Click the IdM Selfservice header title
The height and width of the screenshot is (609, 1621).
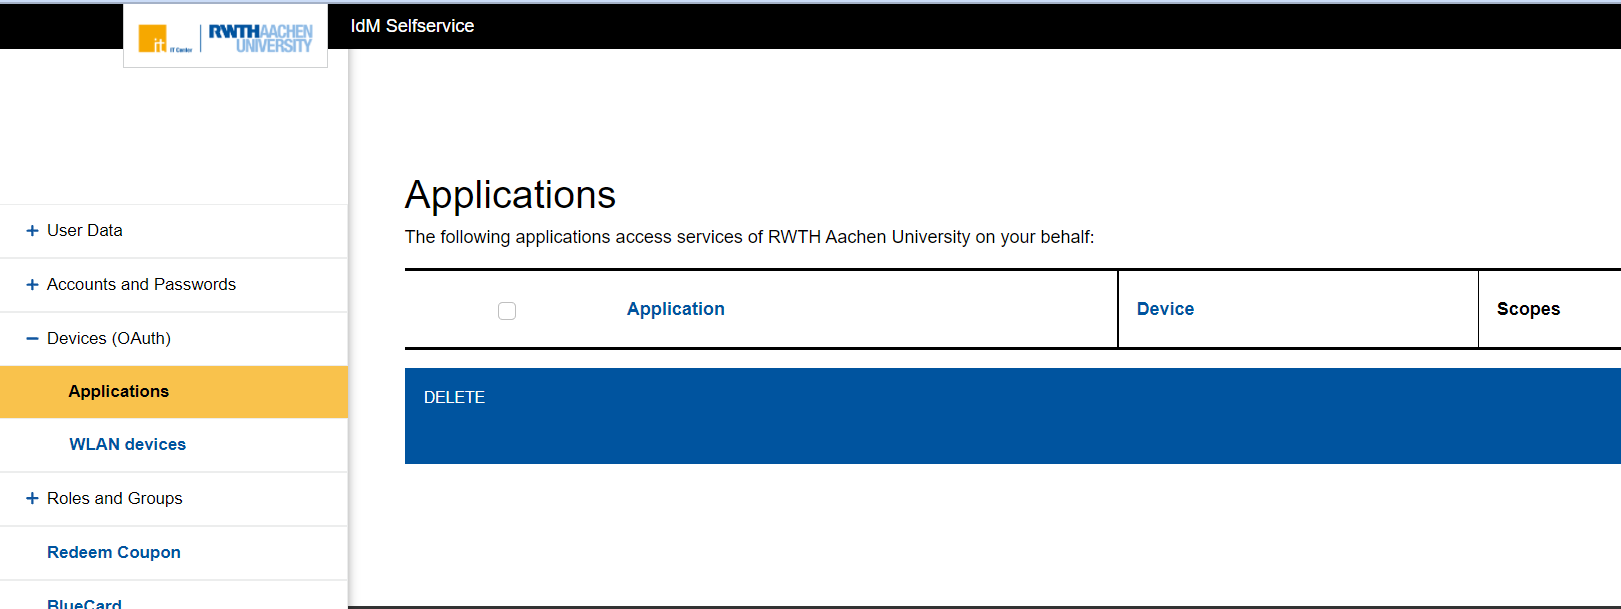point(412,26)
